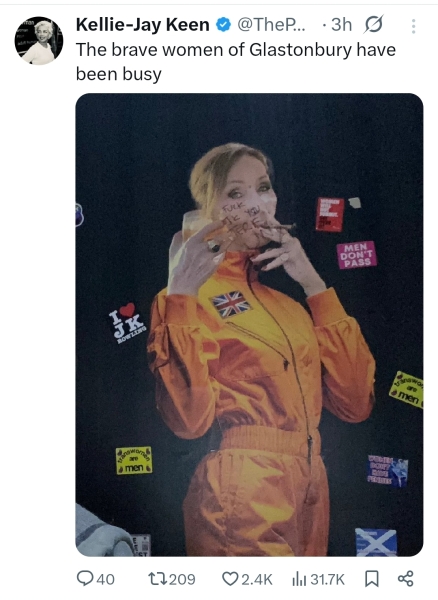Viewport: 438px width, 600px height.
Task: Like the post with the heart icon
Action: click(x=230, y=579)
